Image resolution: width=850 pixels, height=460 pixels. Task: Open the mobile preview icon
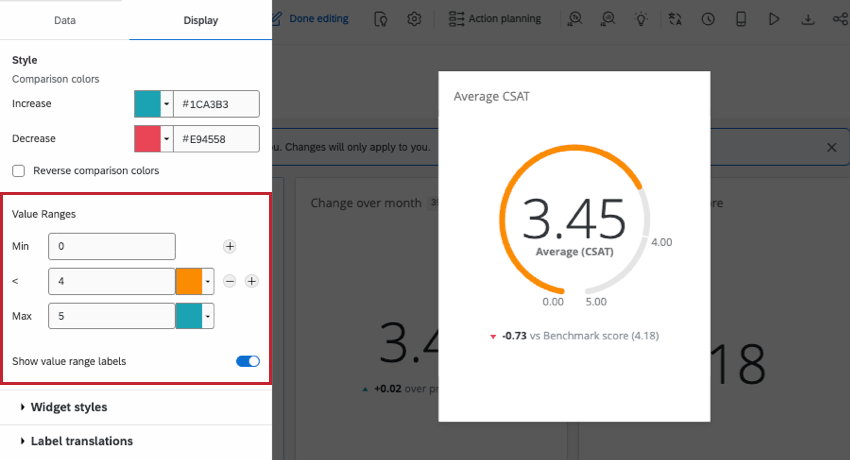741,19
